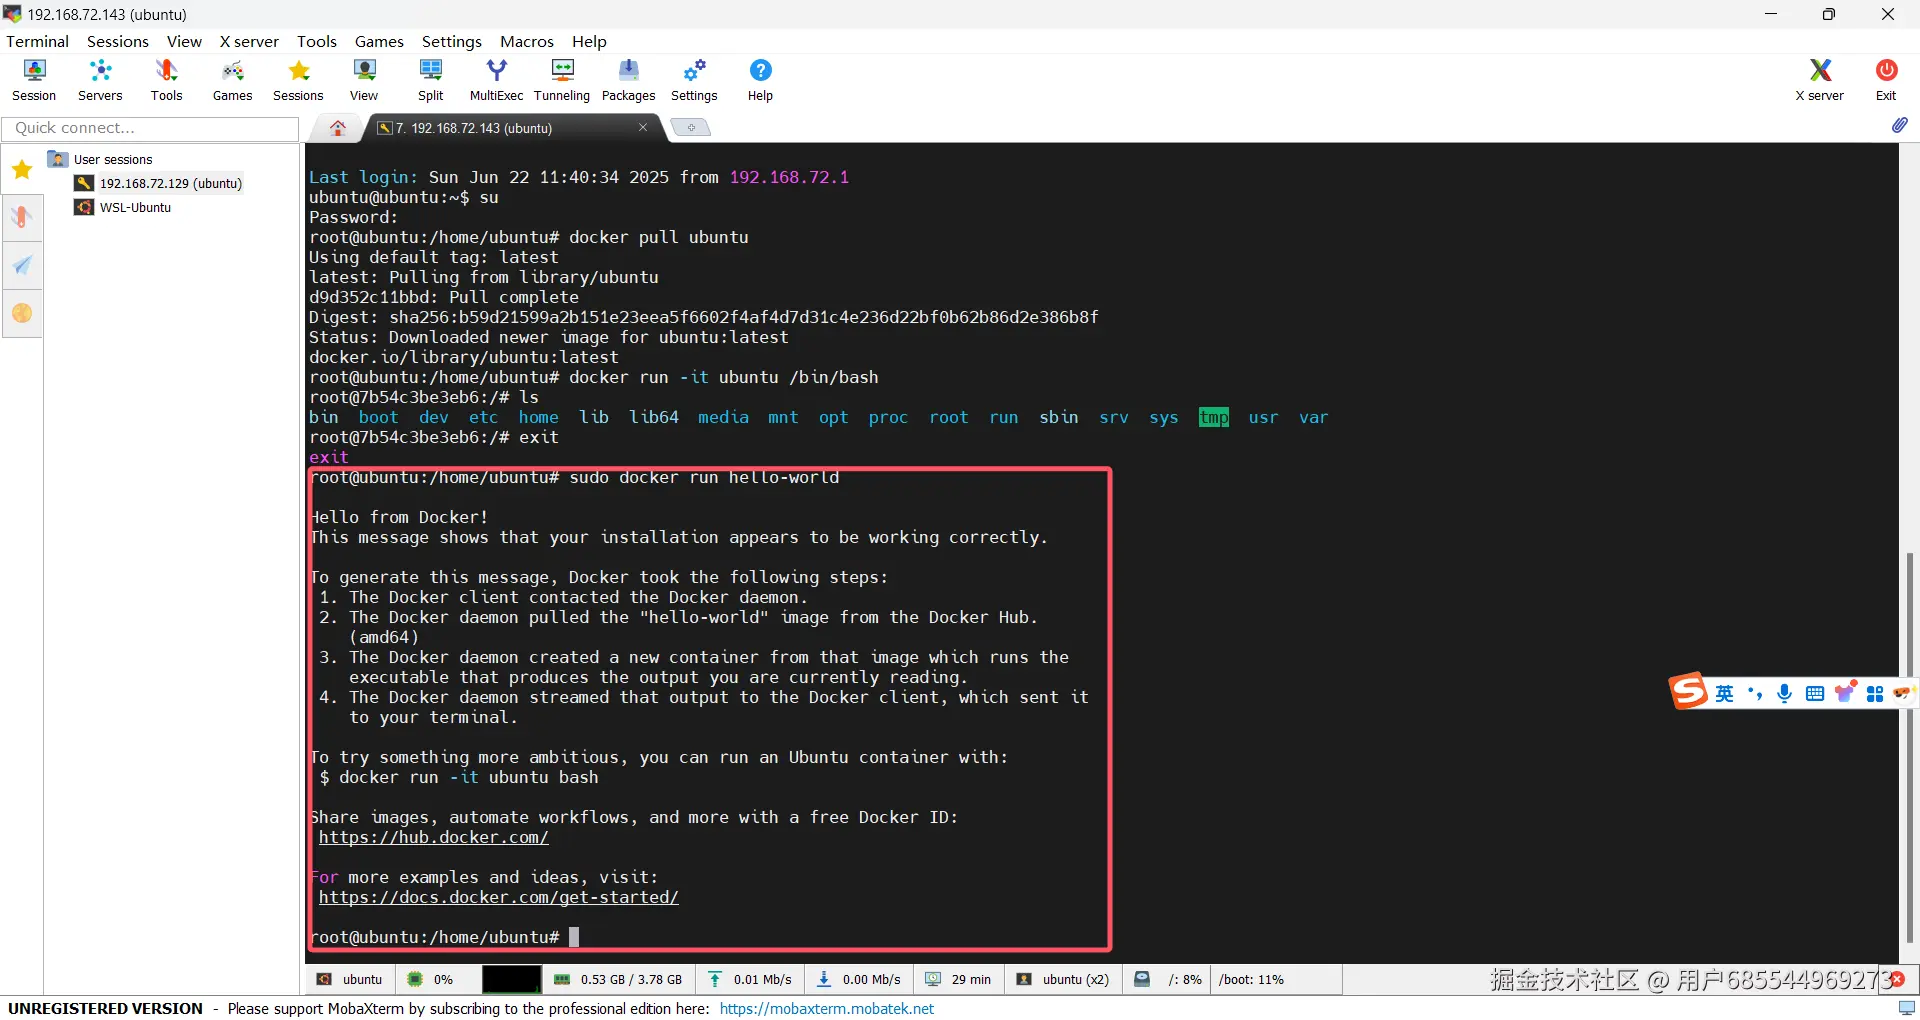Viewport: 1920px width, 1020px height.
Task: Launch the X server icon
Action: (x=1819, y=80)
